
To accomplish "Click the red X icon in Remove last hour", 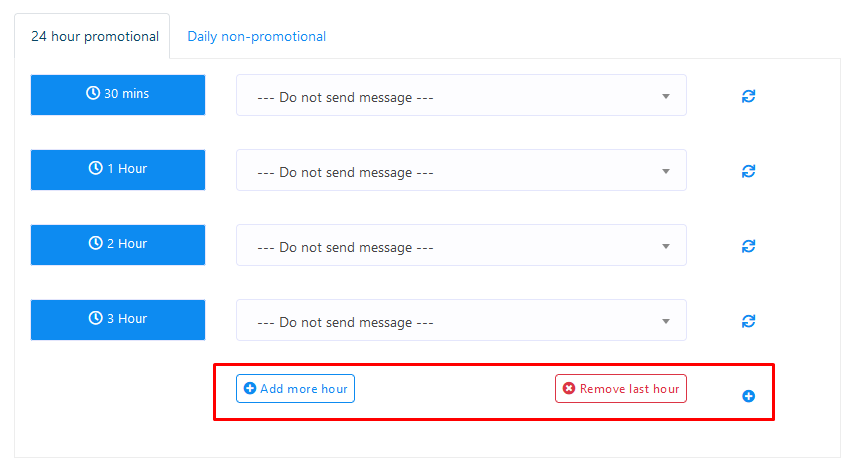I will coord(569,388).
